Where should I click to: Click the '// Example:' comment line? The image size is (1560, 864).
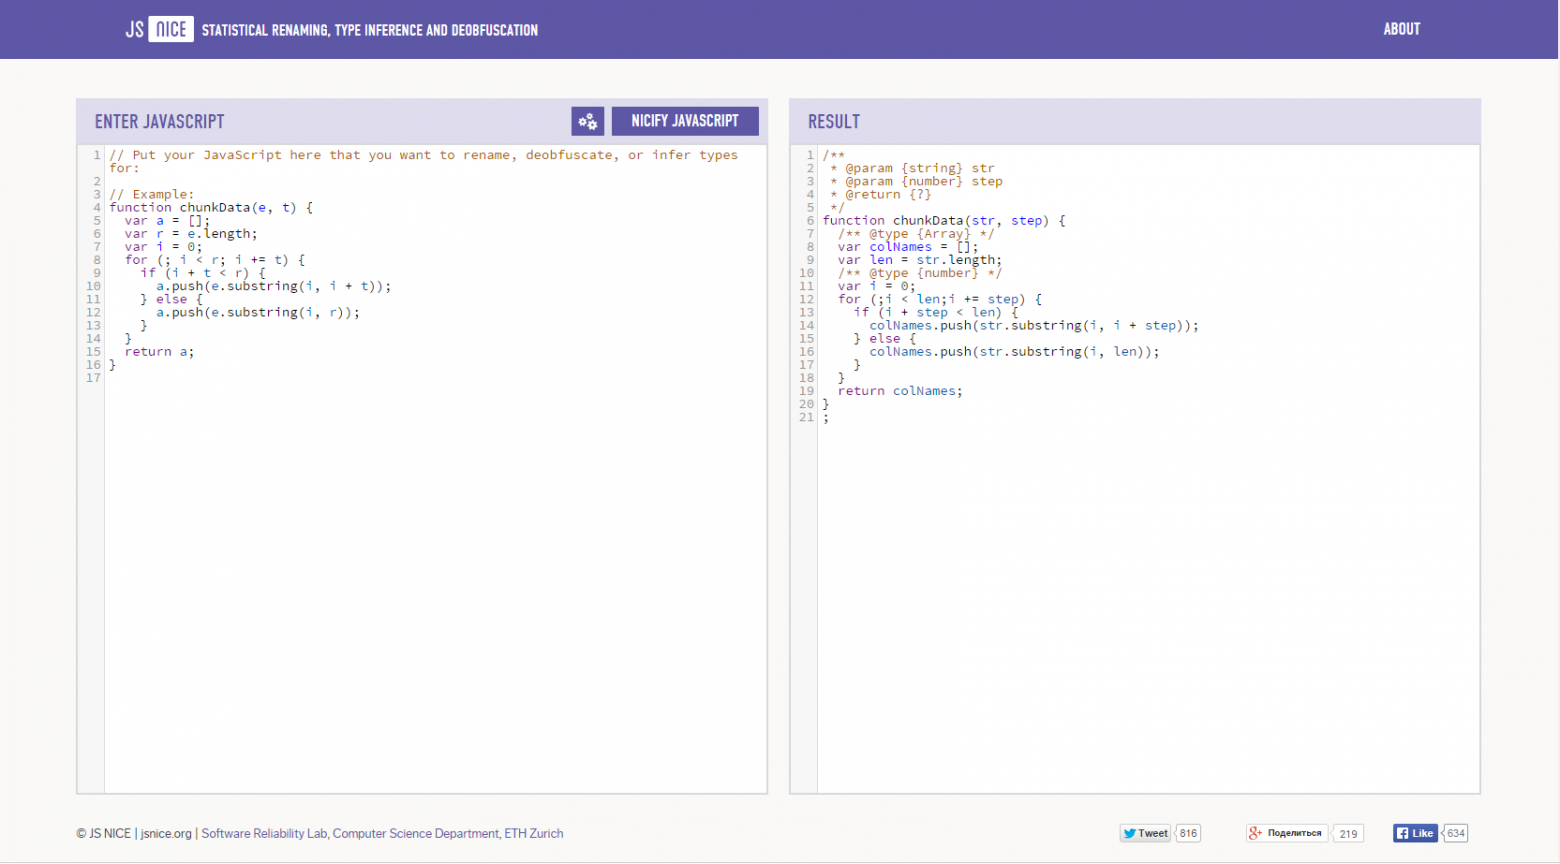point(152,195)
